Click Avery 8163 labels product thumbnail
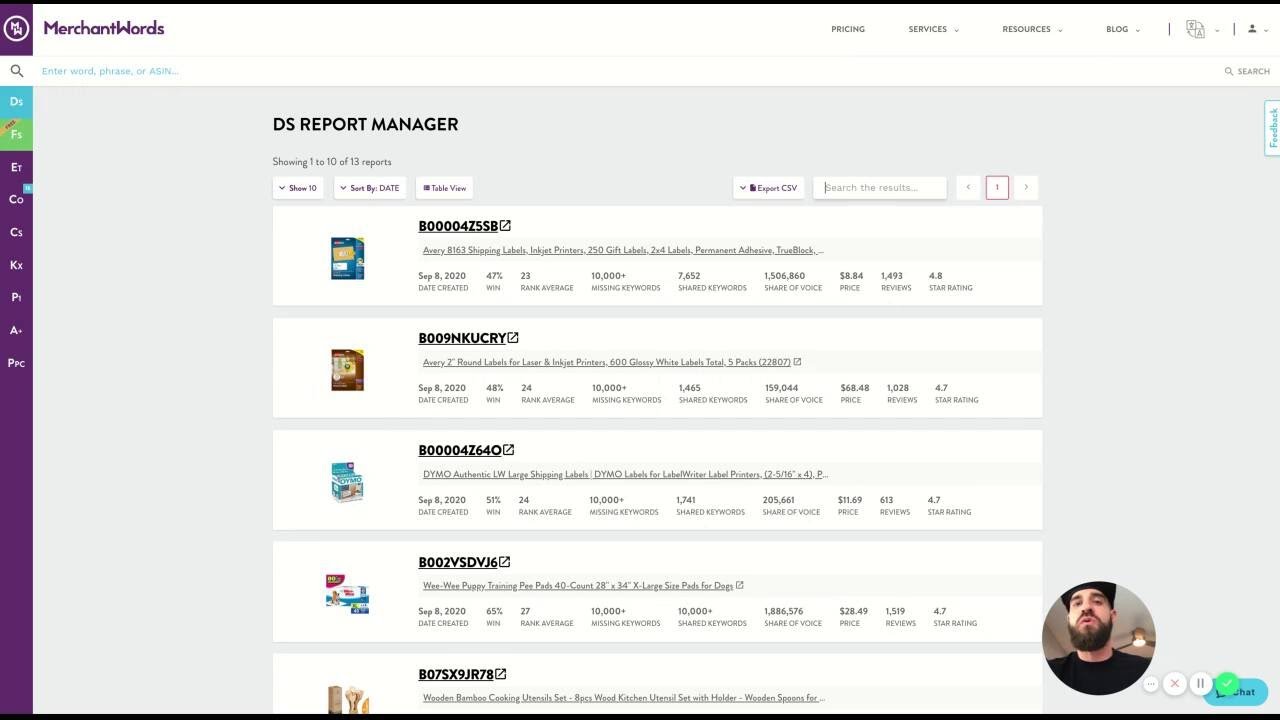This screenshot has height=720, width=1280. [347, 258]
